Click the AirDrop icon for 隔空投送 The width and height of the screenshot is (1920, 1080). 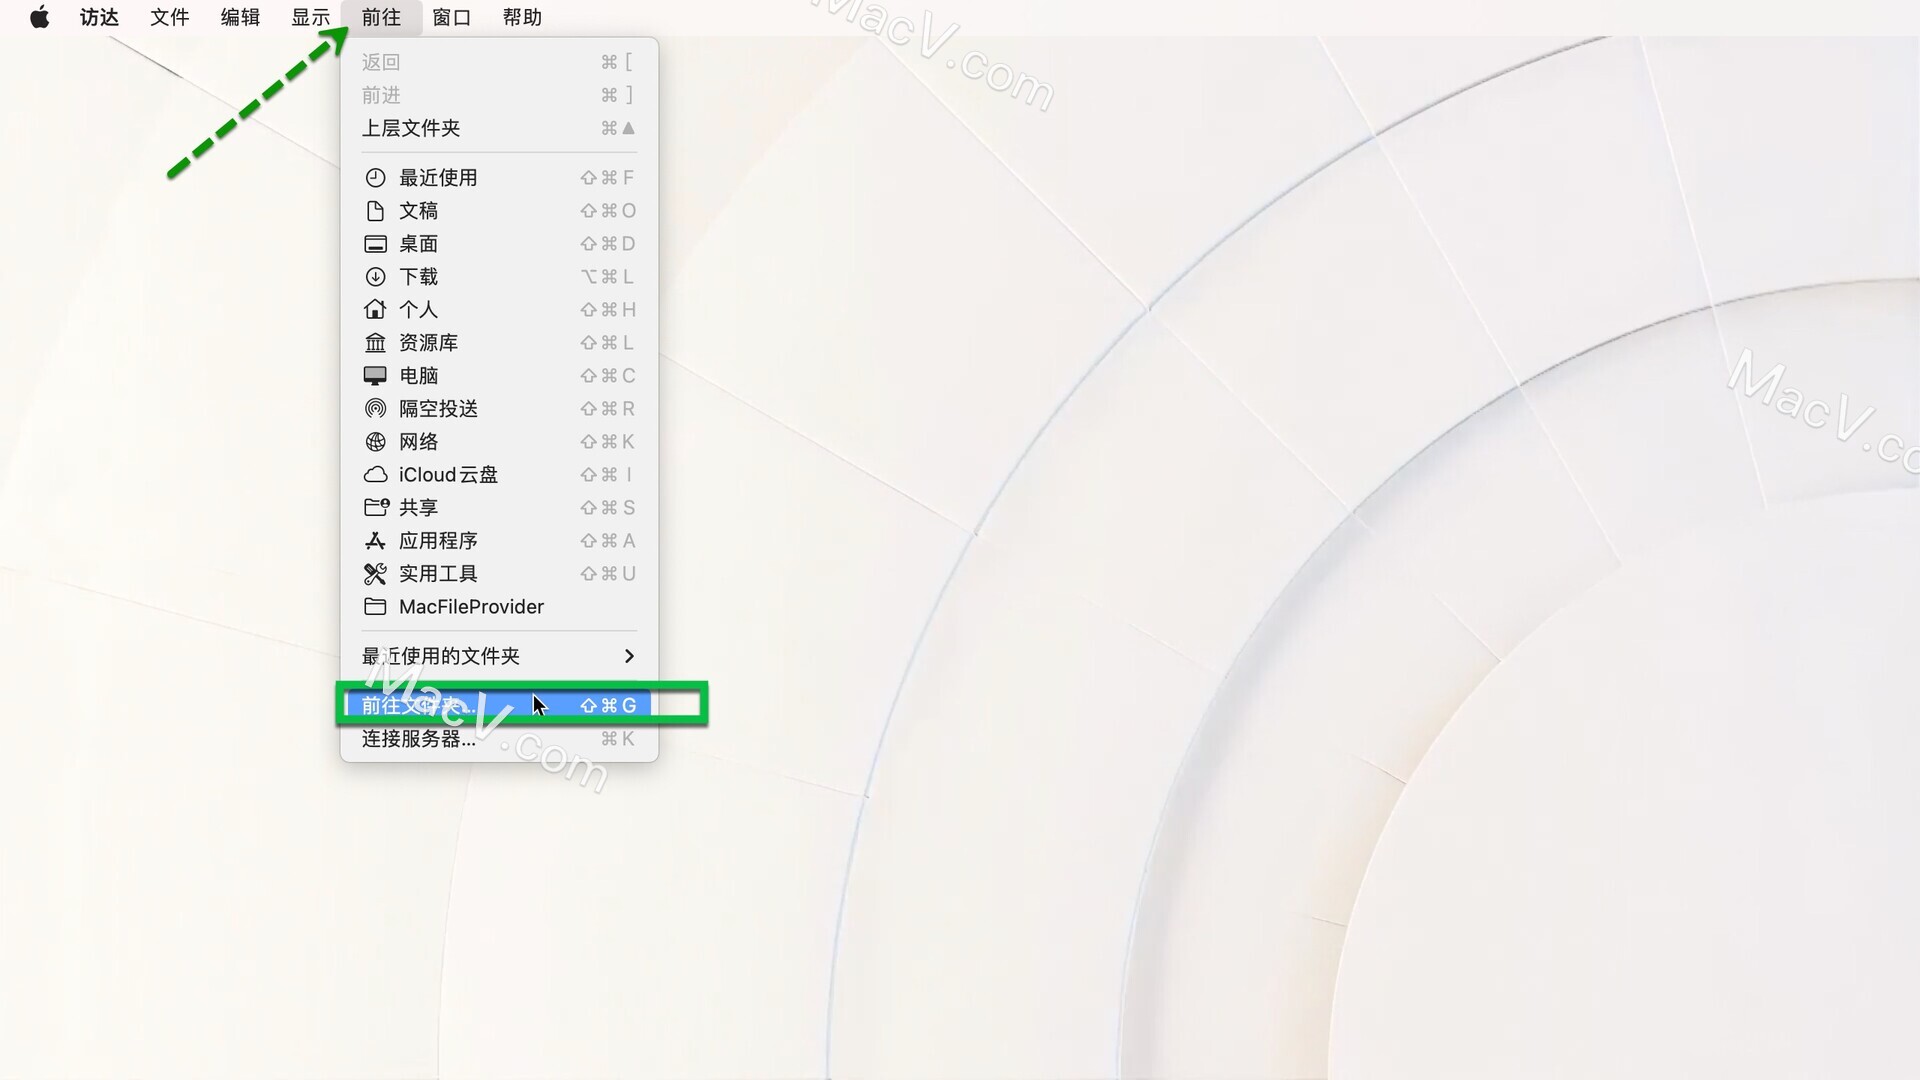pos(375,409)
